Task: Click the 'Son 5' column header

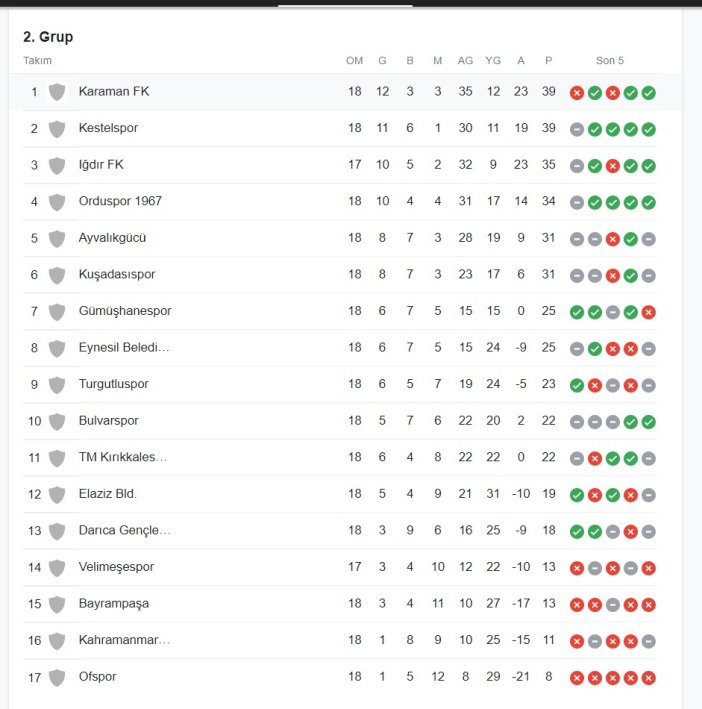Action: click(610, 61)
